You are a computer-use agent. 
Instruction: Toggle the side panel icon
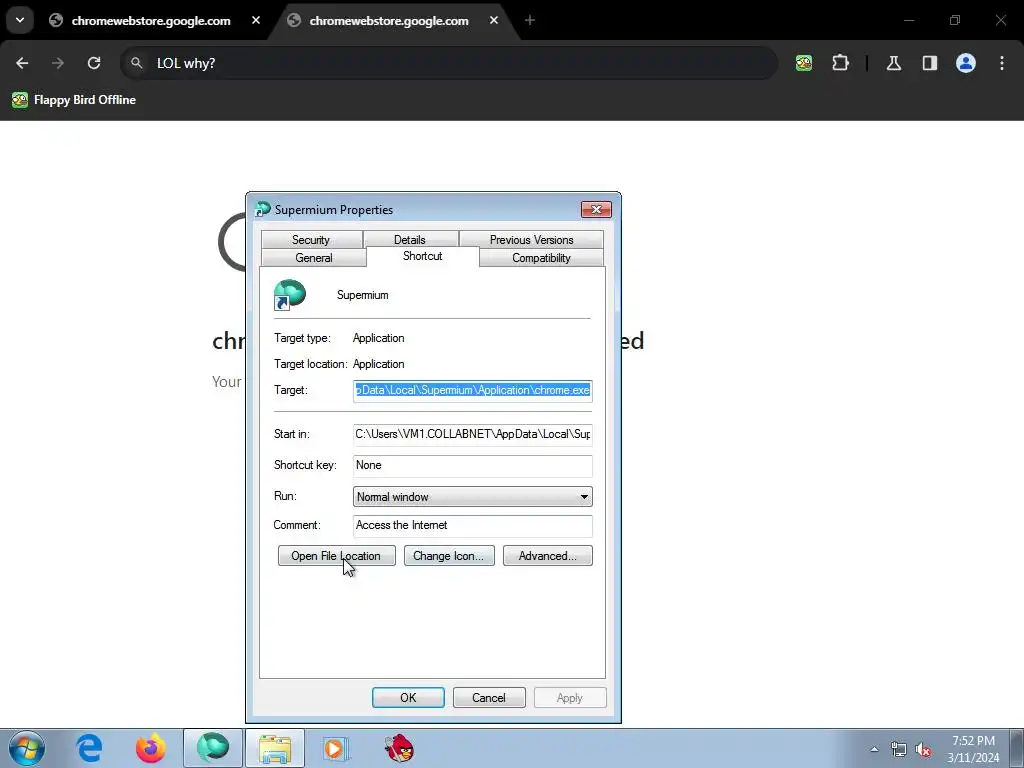(930, 63)
